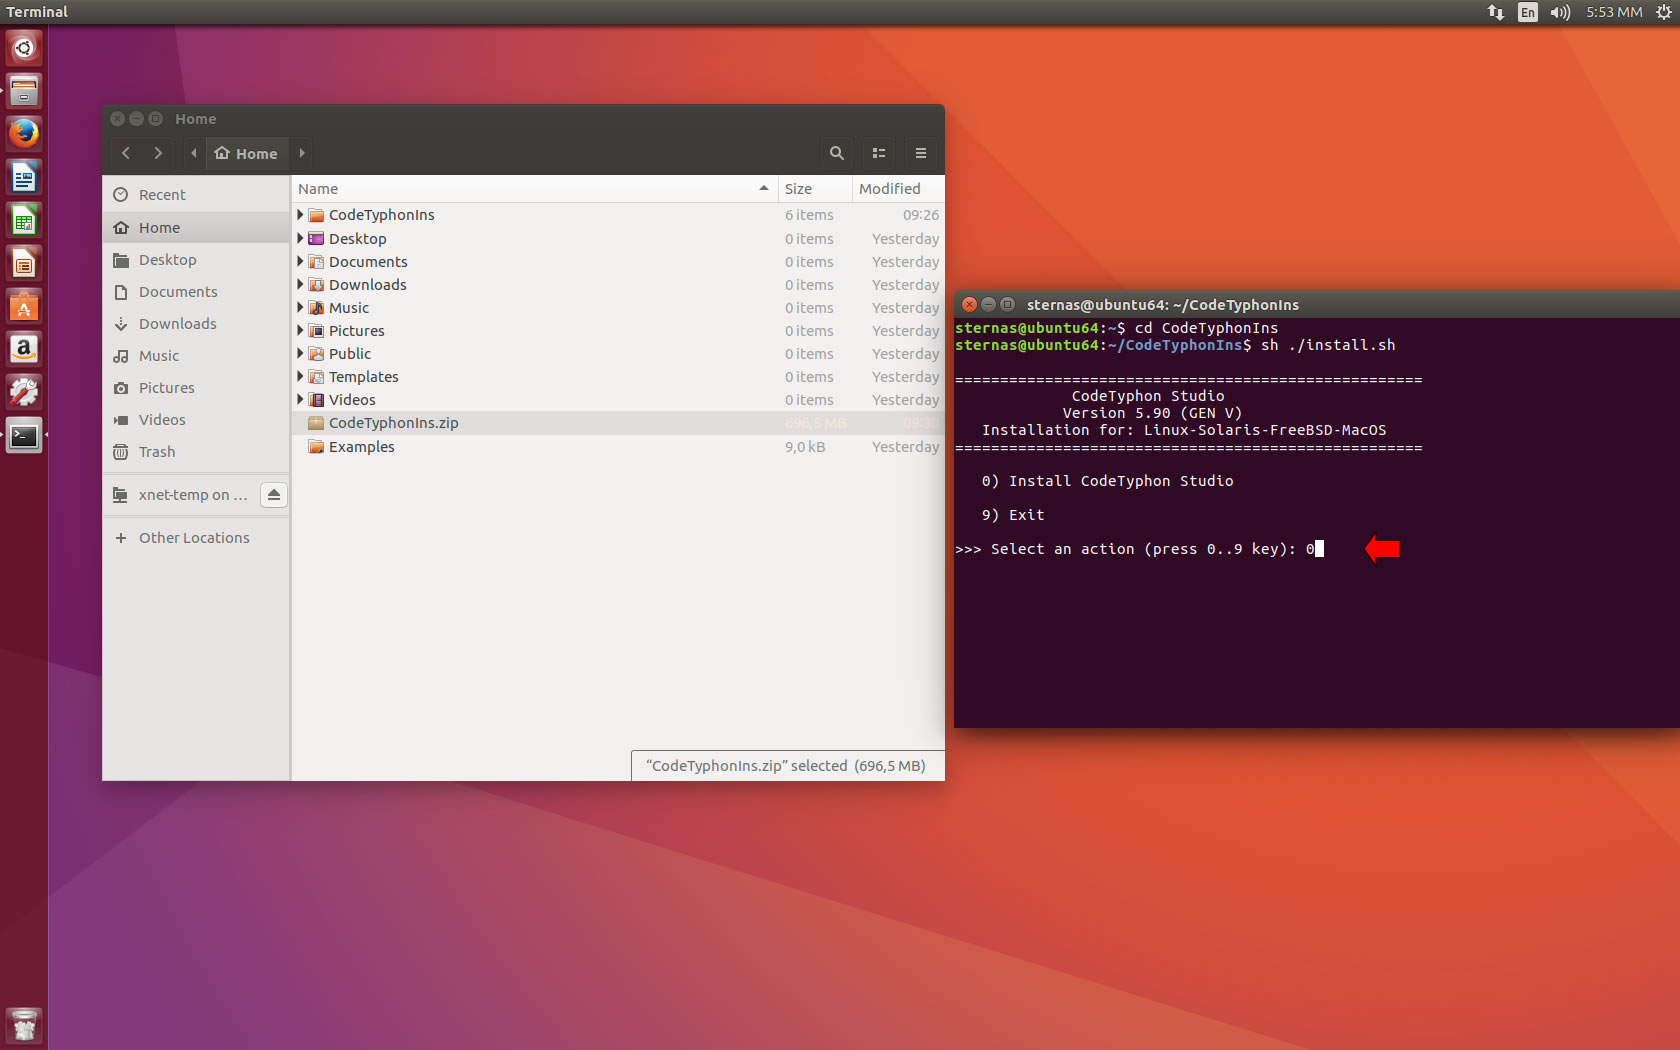Open Pictures in Files sidebar

[x=196, y=388]
